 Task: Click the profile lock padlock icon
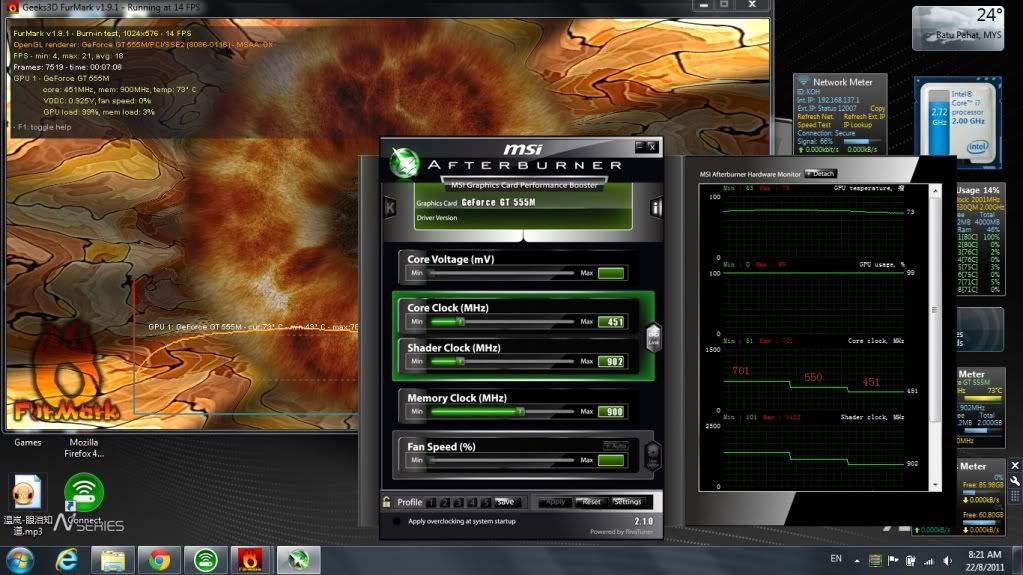click(386, 502)
